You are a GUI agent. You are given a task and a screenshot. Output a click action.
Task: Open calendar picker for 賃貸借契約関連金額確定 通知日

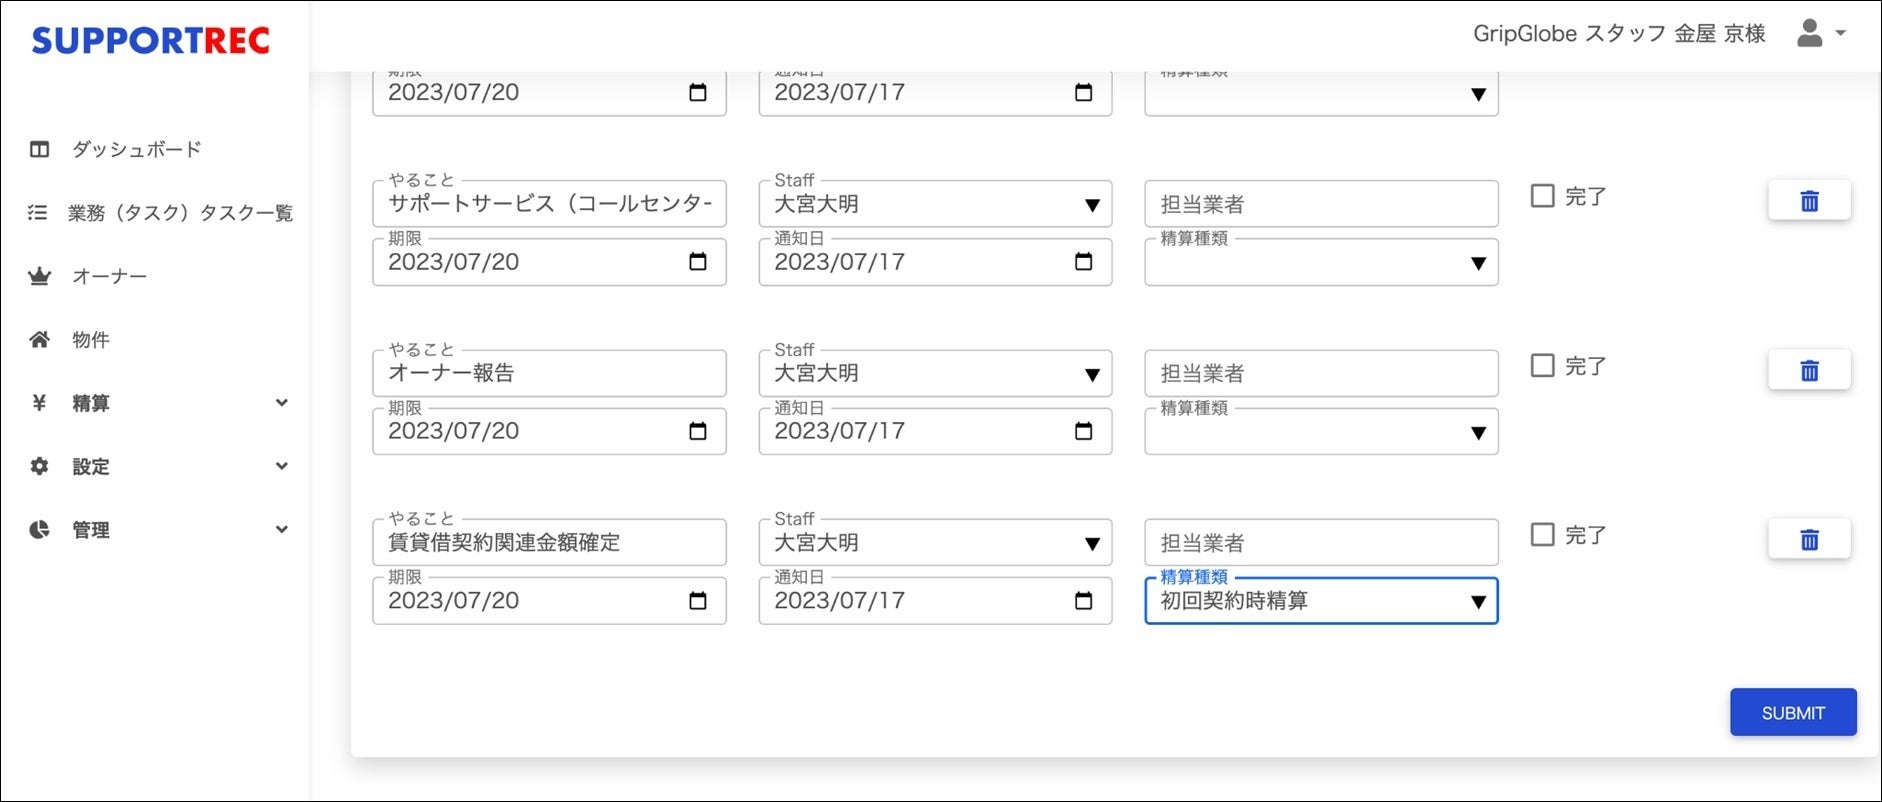1083,601
